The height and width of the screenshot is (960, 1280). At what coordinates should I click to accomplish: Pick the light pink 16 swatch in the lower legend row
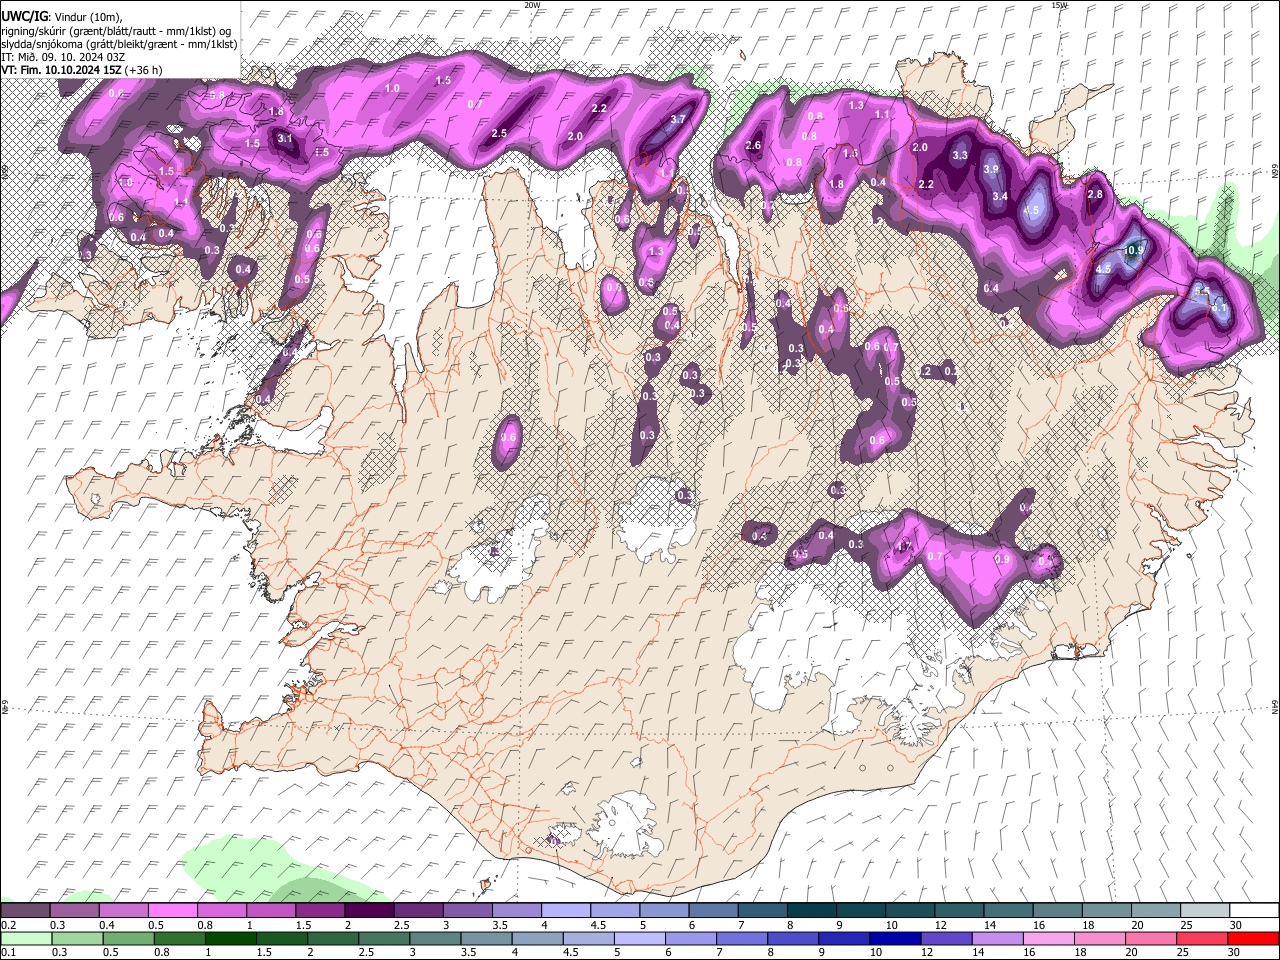click(1049, 938)
